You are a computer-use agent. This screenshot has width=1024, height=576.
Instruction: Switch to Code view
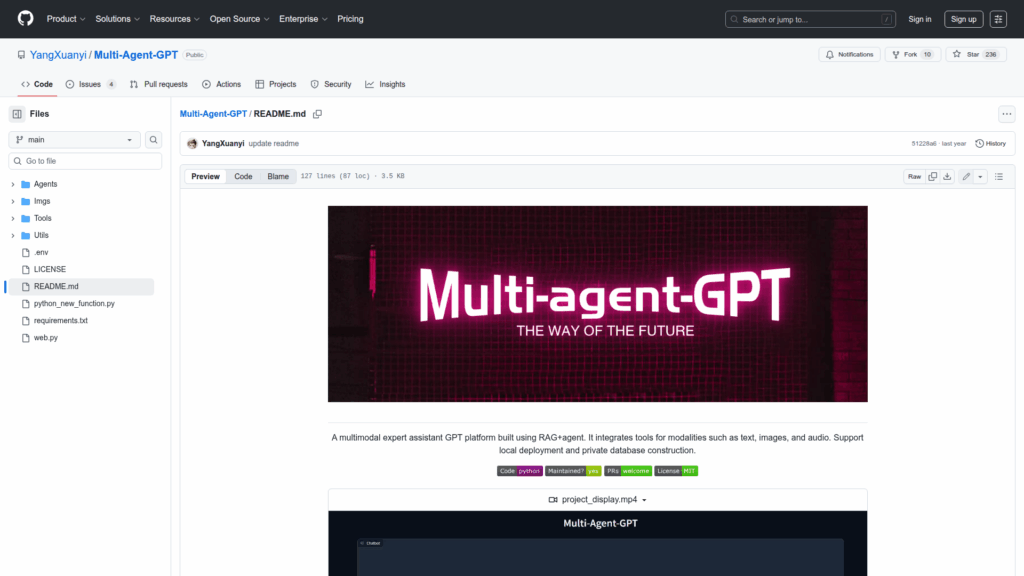[x=243, y=176]
